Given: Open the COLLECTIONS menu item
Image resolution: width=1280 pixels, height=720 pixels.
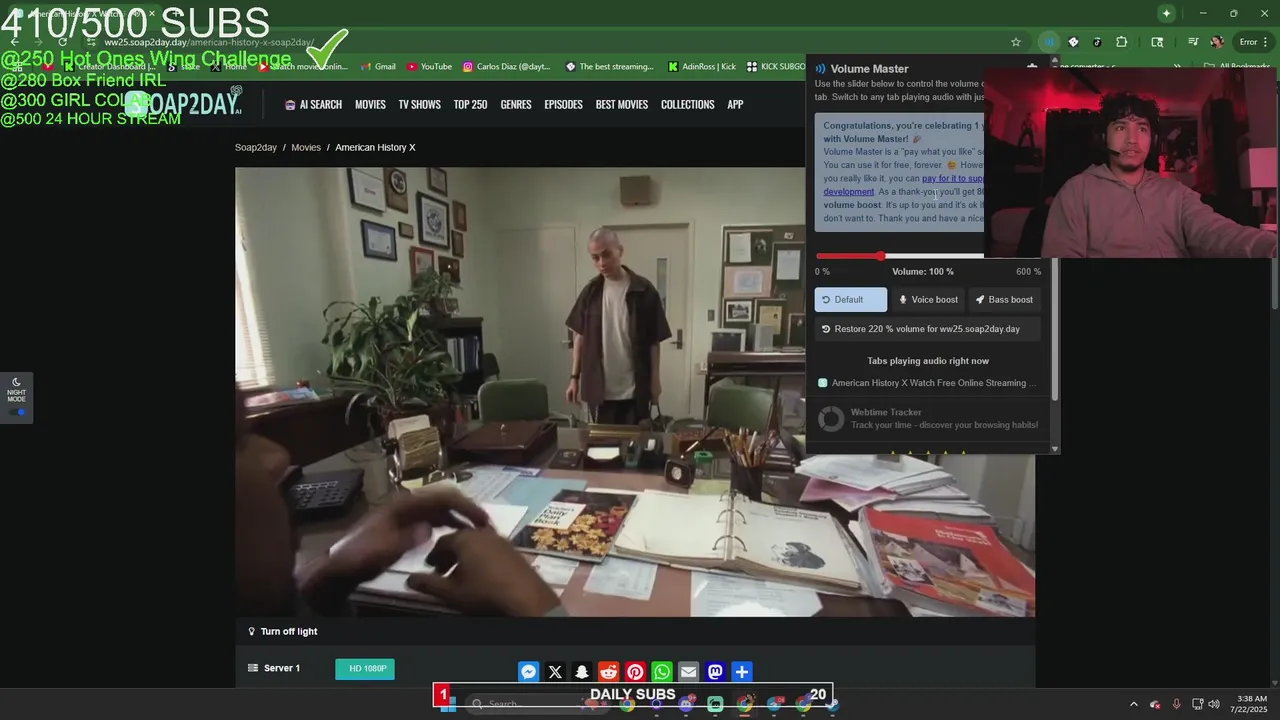Looking at the screenshot, I should (687, 104).
